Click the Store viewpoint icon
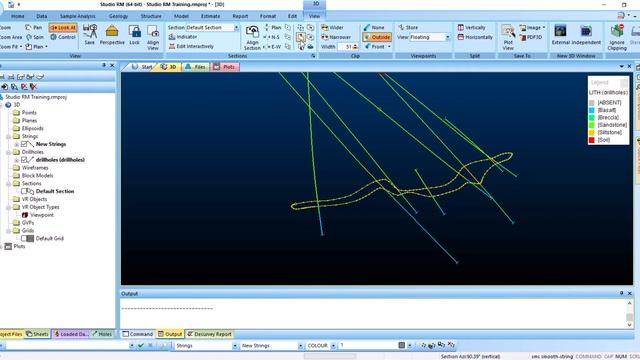This screenshot has width=640, height=360. tap(401, 27)
